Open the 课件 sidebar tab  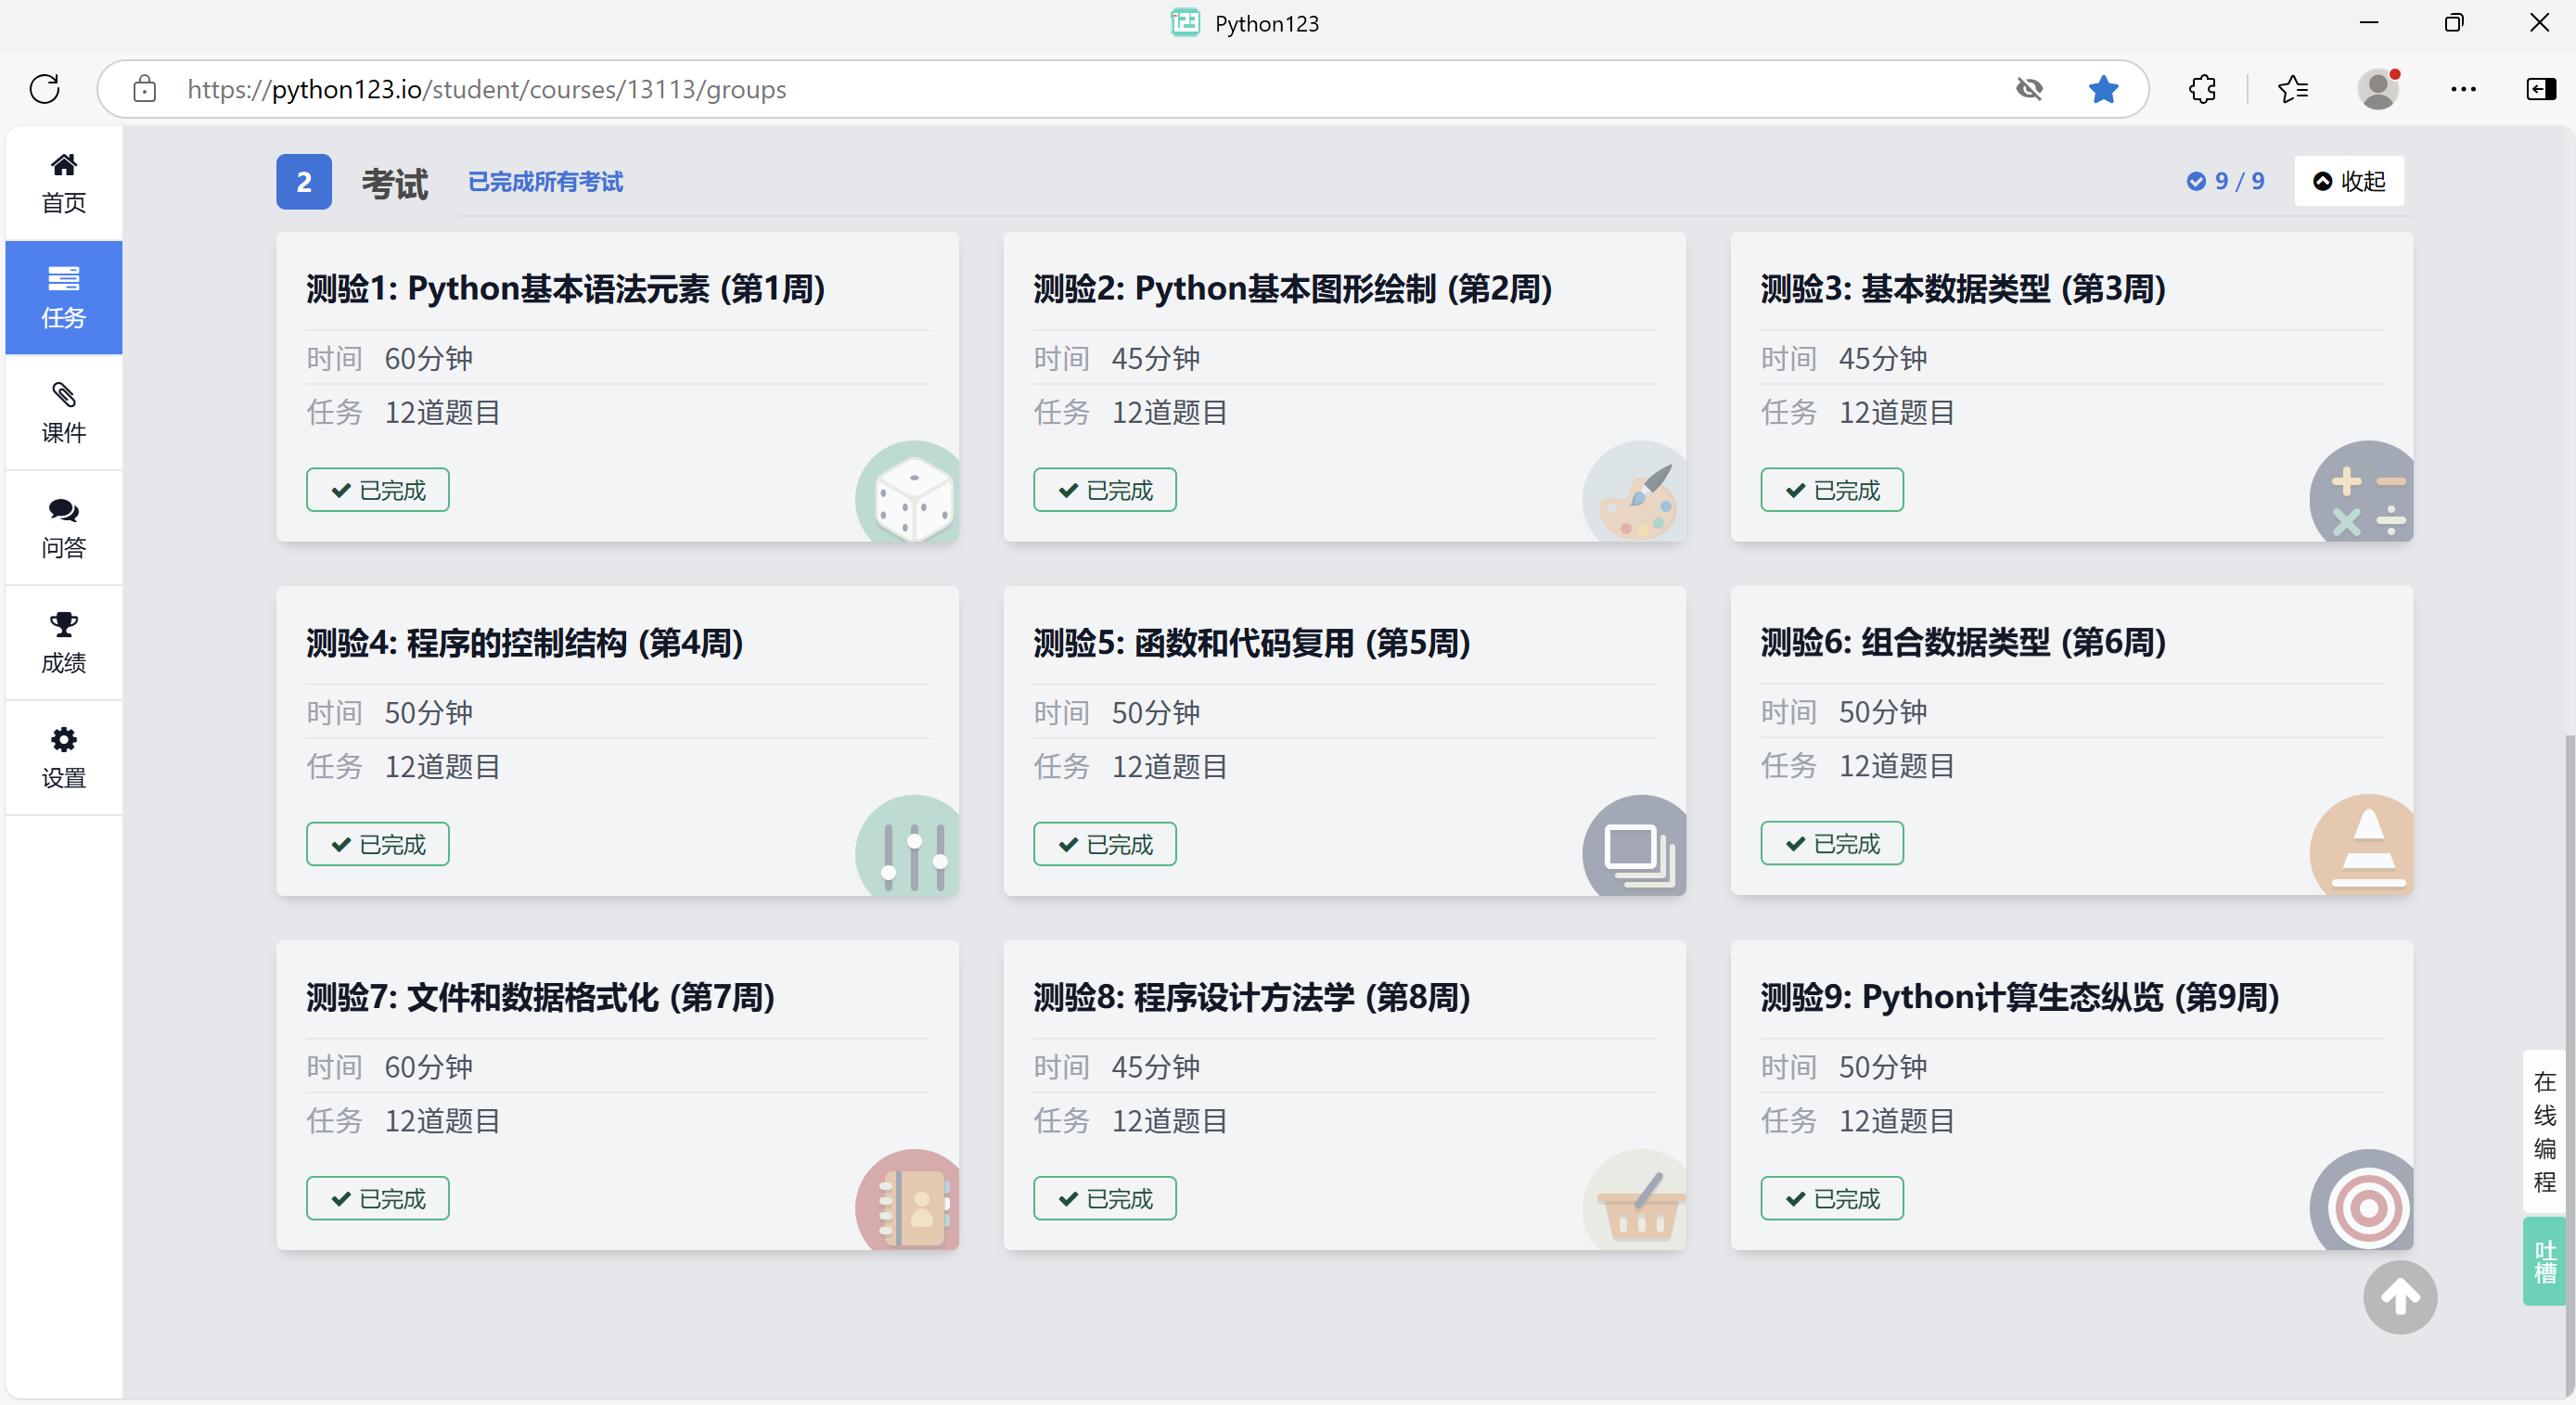[64, 413]
